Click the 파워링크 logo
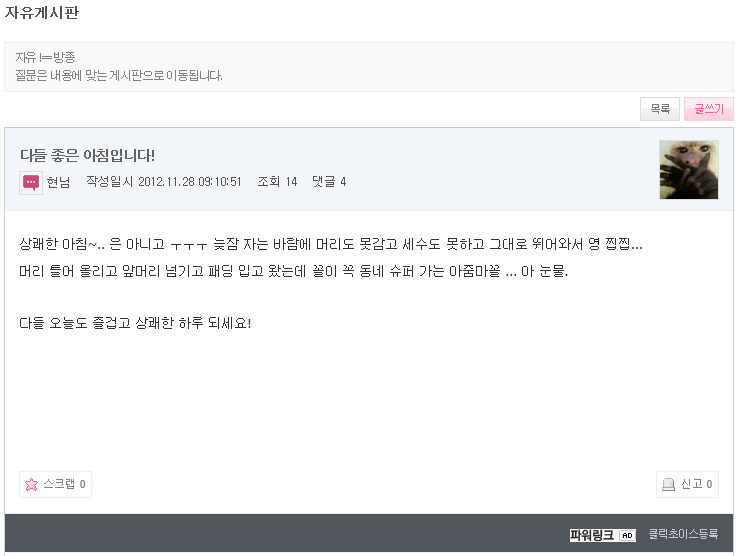Image resolution: width=738 pixels, height=556 pixels. (x=592, y=535)
